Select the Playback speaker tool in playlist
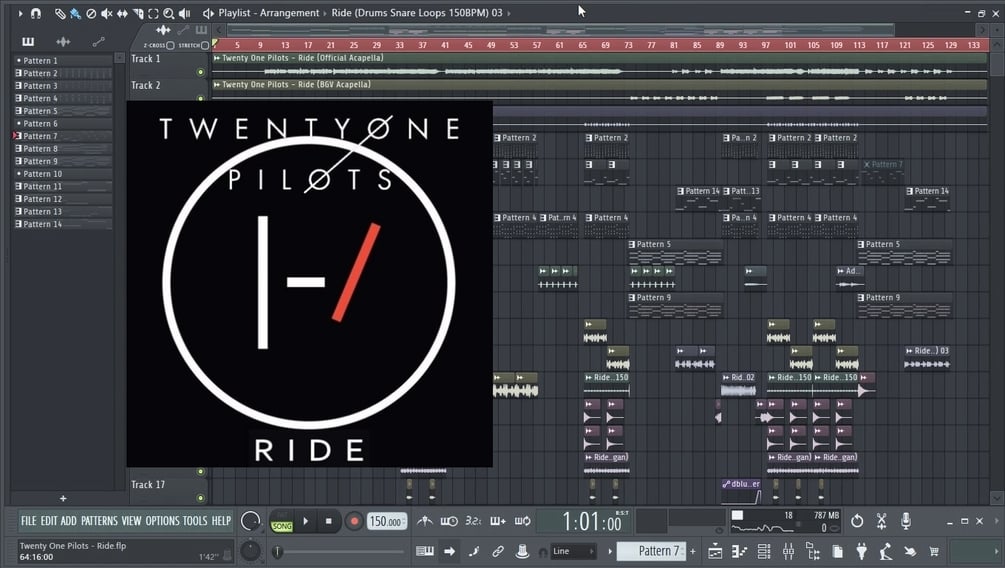1005x568 pixels. point(185,13)
